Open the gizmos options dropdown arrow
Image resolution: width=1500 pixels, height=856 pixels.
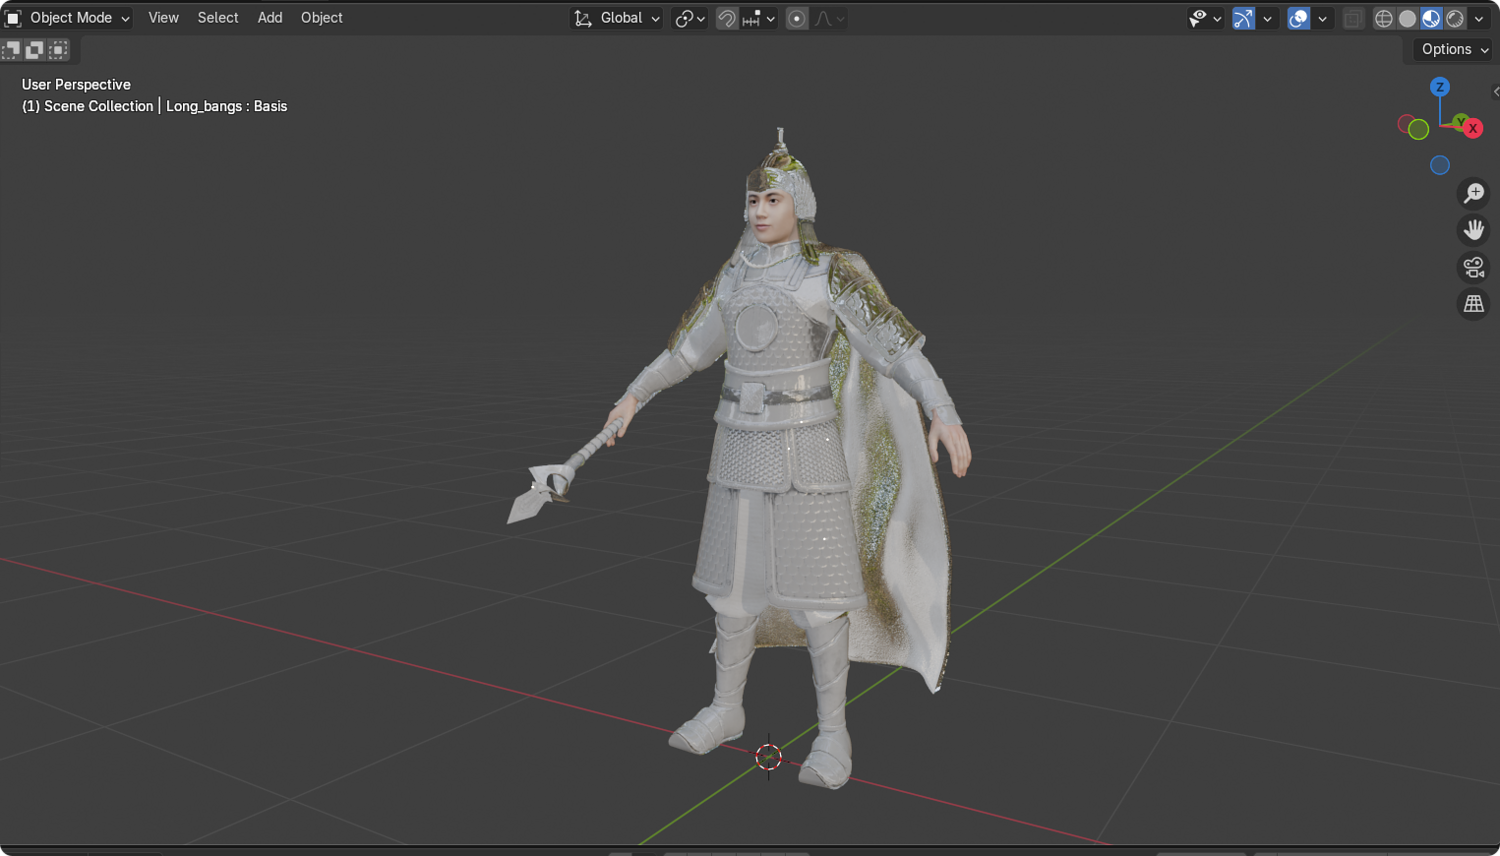(1267, 18)
